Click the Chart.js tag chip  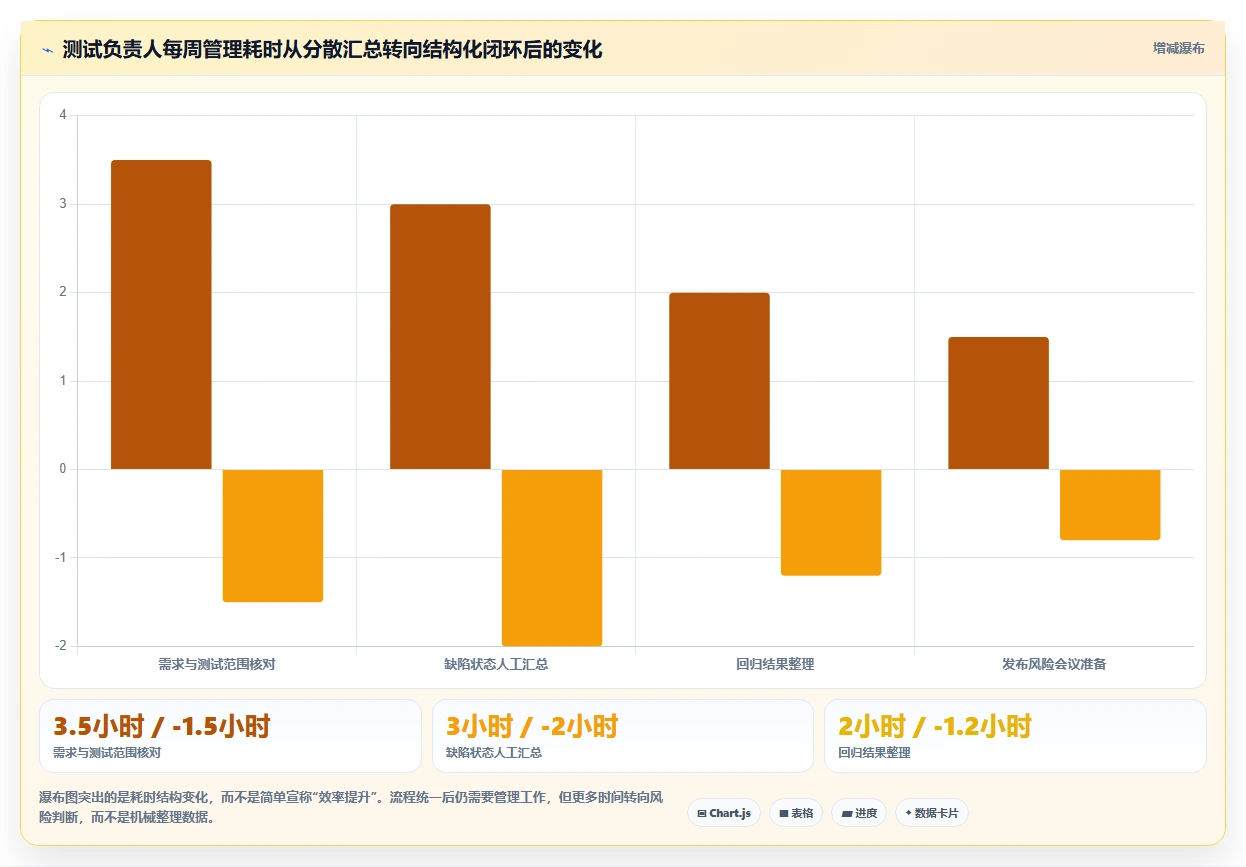click(x=724, y=813)
